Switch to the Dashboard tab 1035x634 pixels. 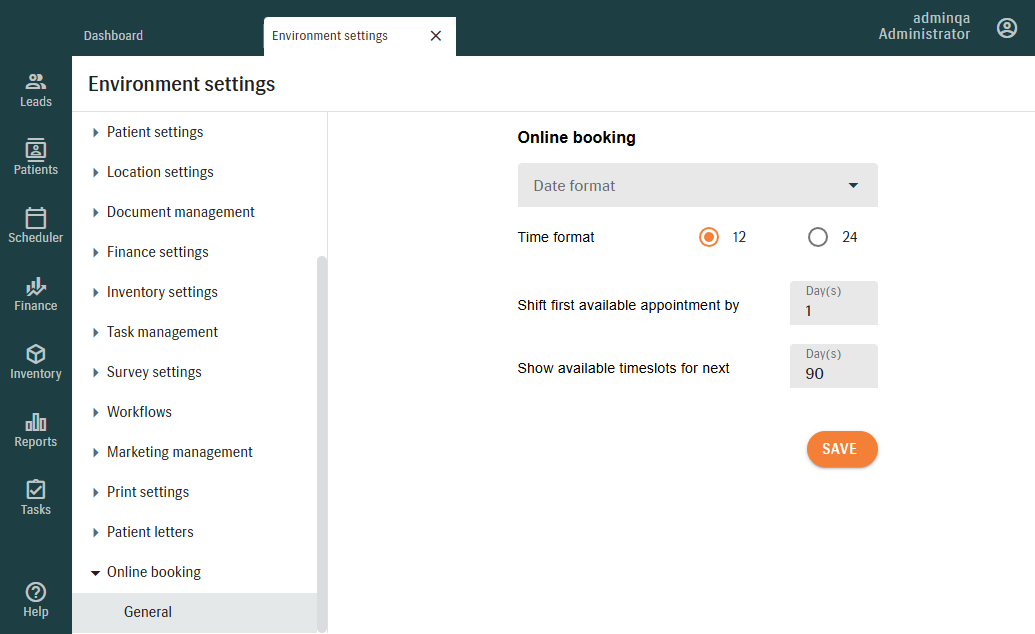(113, 36)
